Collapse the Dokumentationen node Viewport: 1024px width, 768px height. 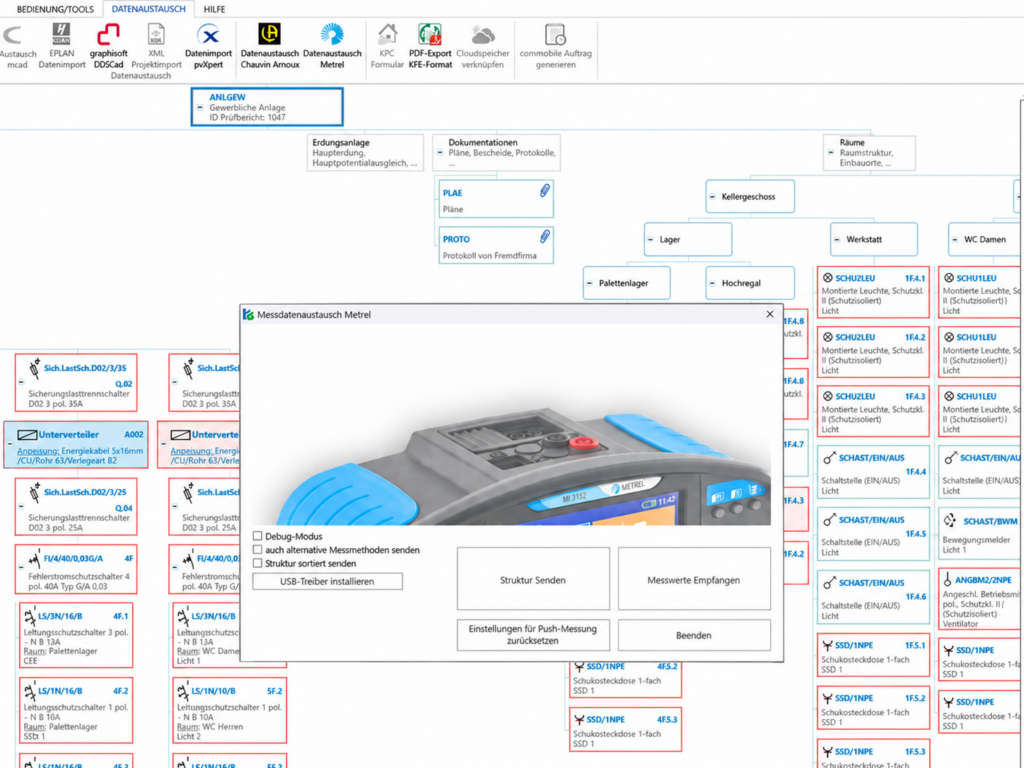click(440, 152)
